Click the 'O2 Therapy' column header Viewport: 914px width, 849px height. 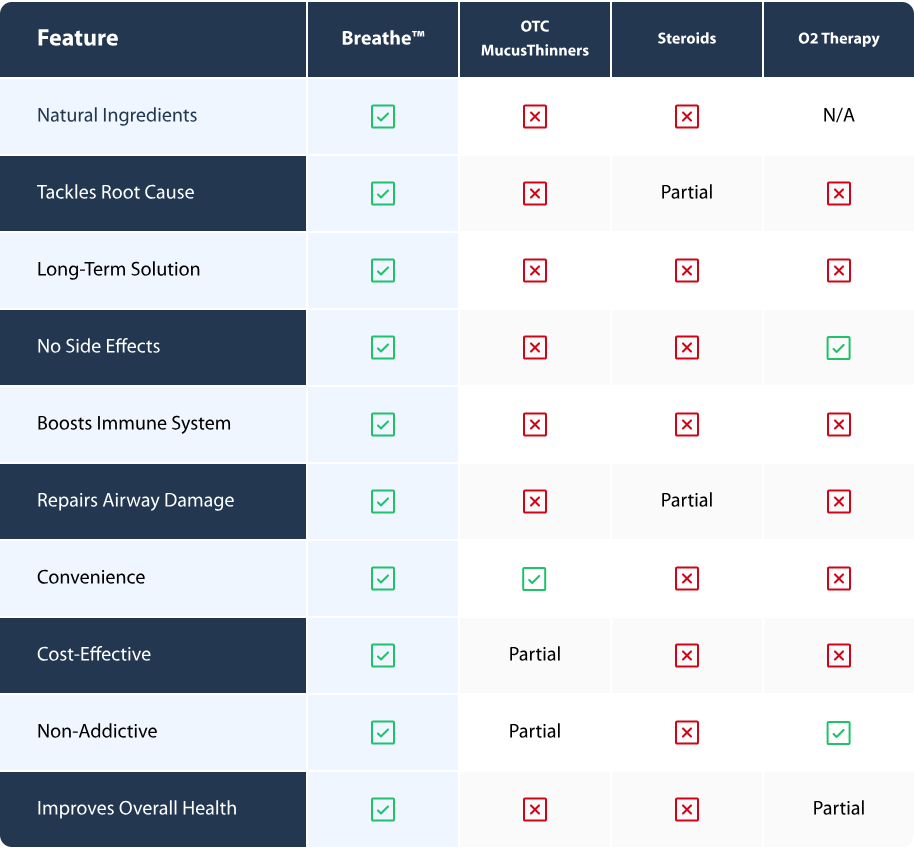coord(839,38)
